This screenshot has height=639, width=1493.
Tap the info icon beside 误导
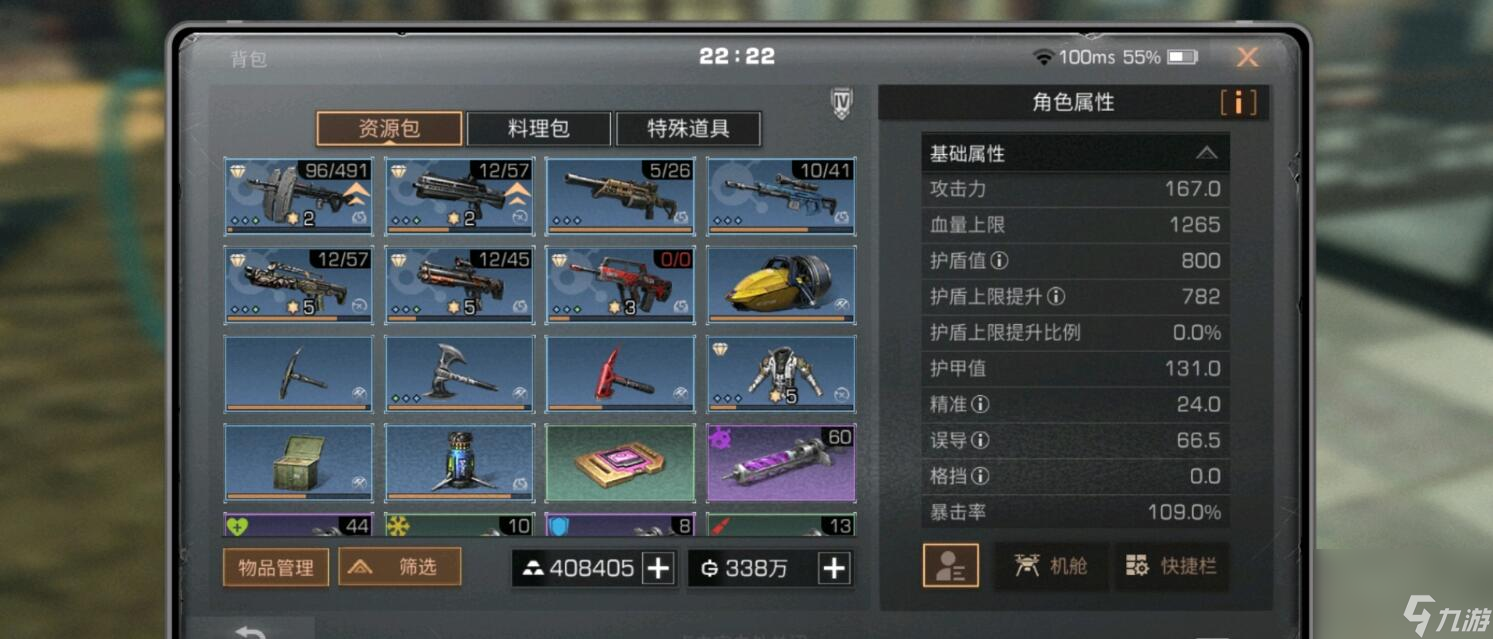(980, 441)
